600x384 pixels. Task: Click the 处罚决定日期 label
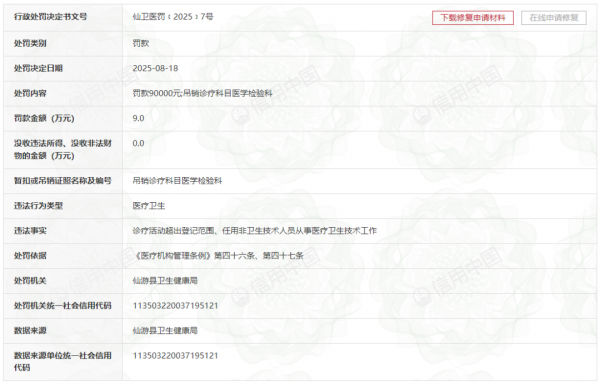click(x=38, y=68)
